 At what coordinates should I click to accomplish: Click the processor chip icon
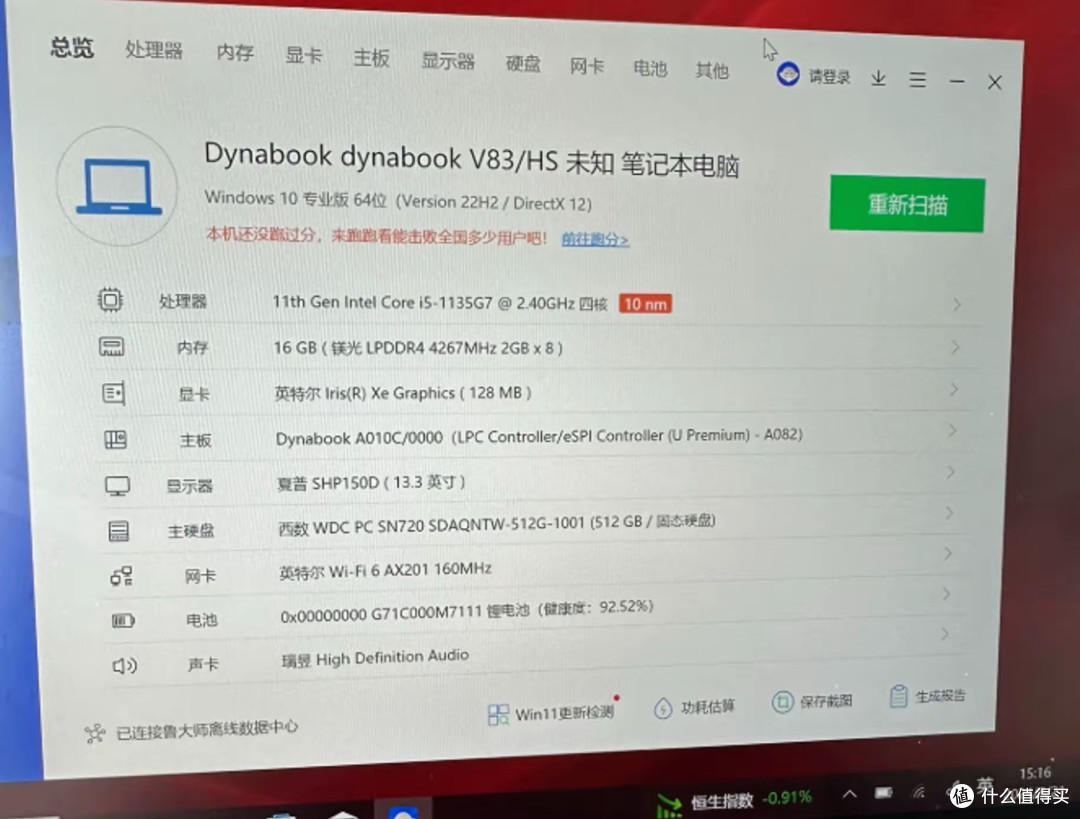tap(110, 300)
